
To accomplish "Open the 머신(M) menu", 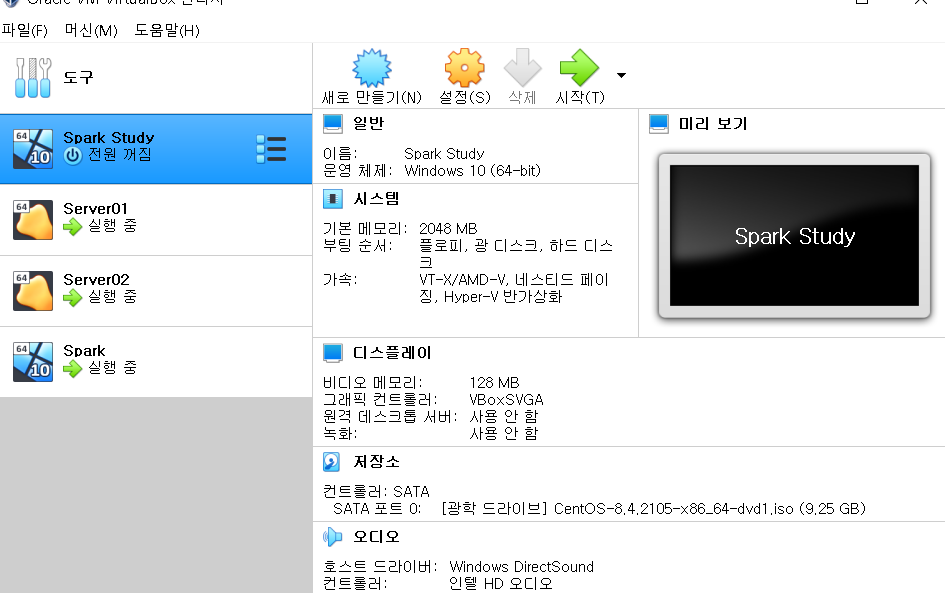I will 91,30.
